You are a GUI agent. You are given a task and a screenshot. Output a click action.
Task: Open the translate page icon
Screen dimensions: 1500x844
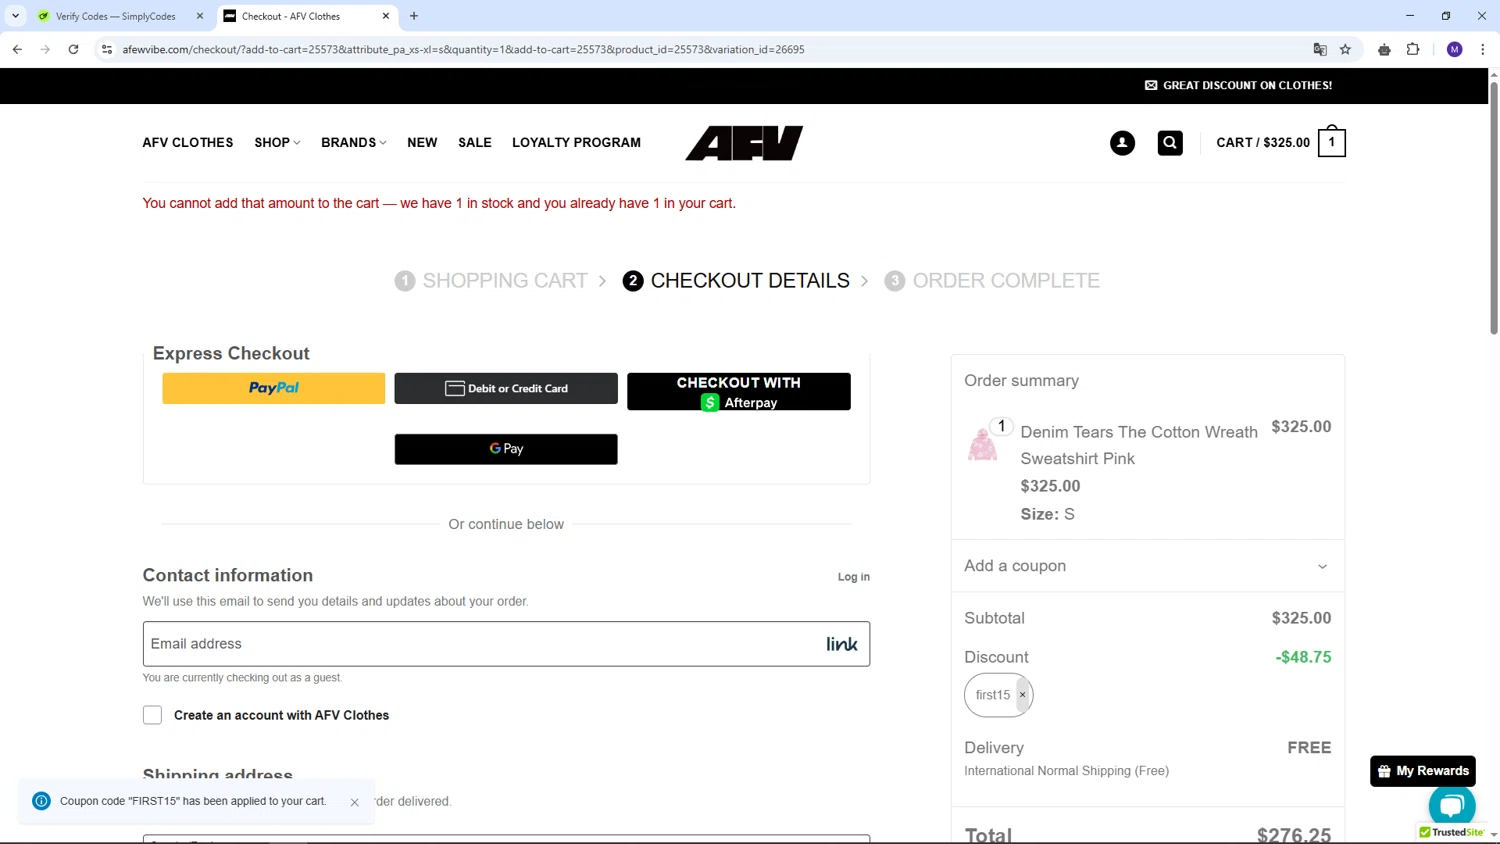coord(1320,49)
